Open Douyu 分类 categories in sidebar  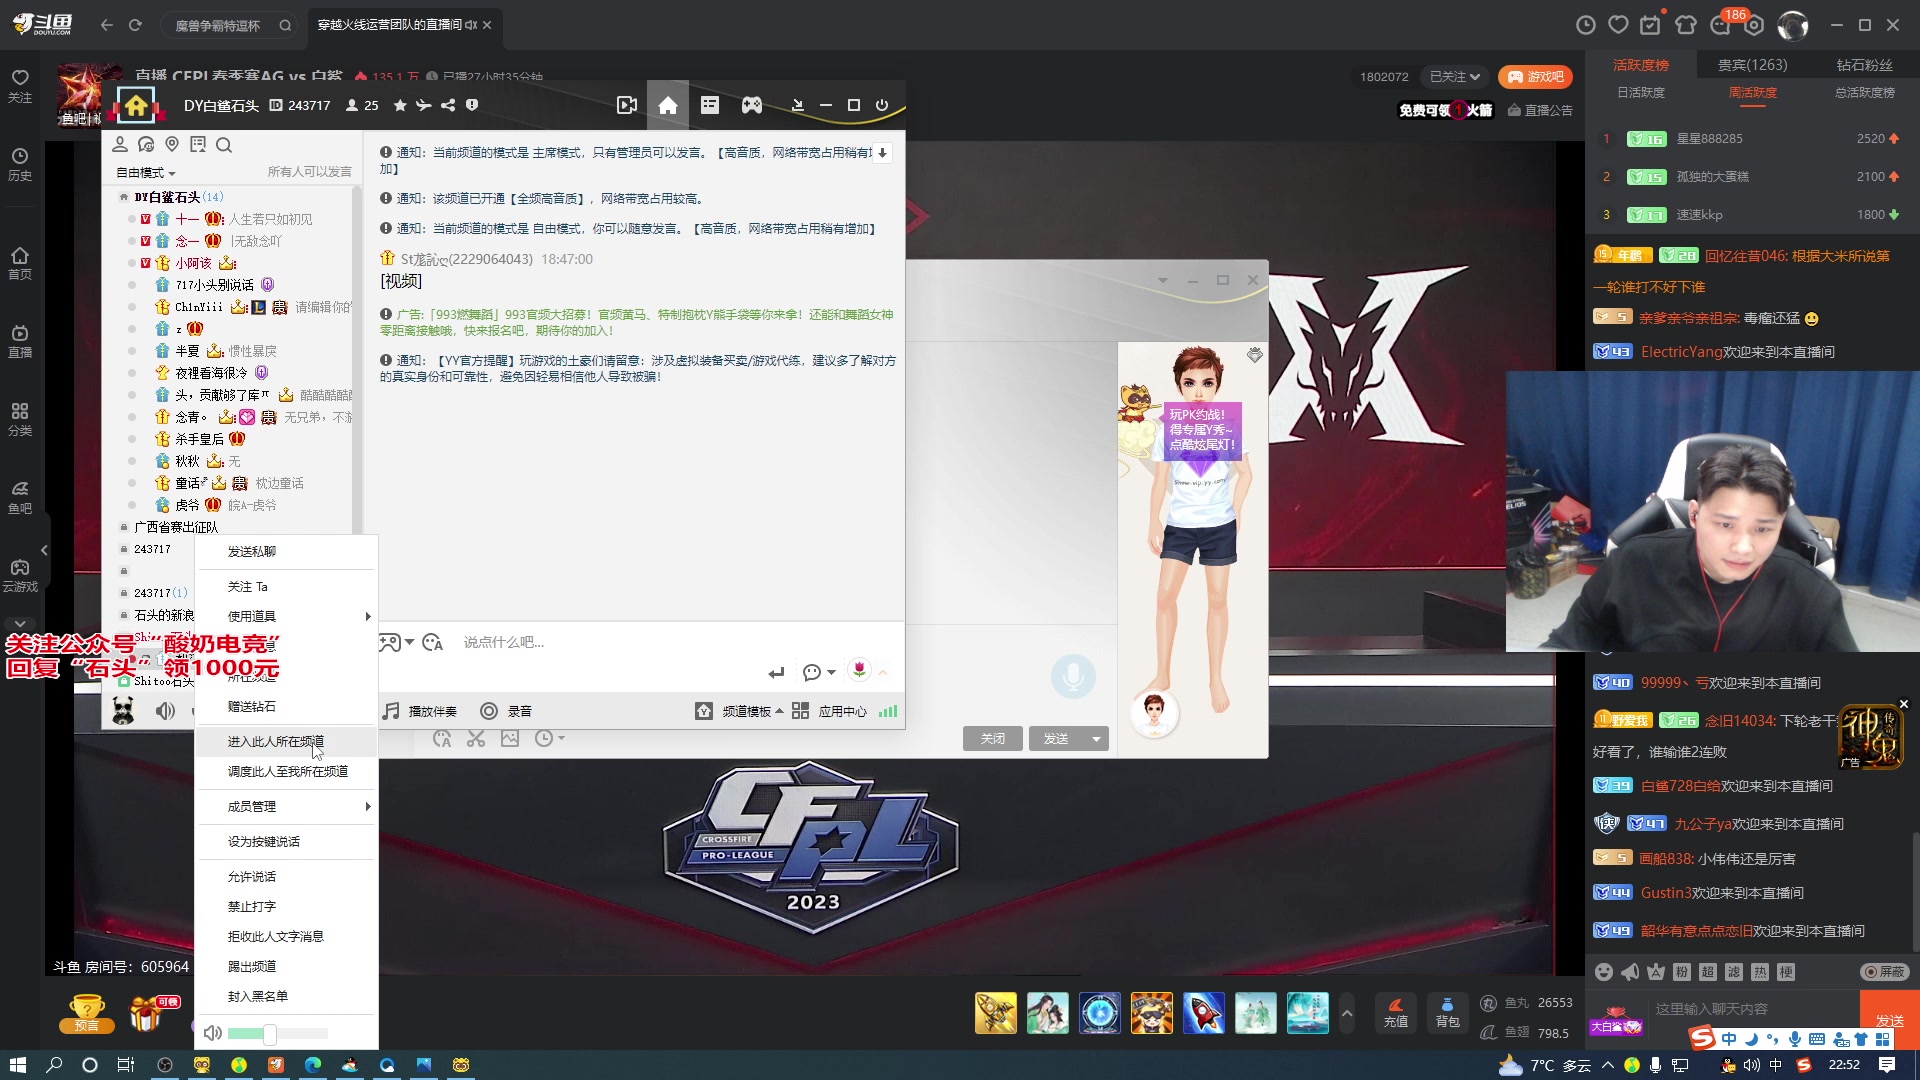tap(20, 420)
